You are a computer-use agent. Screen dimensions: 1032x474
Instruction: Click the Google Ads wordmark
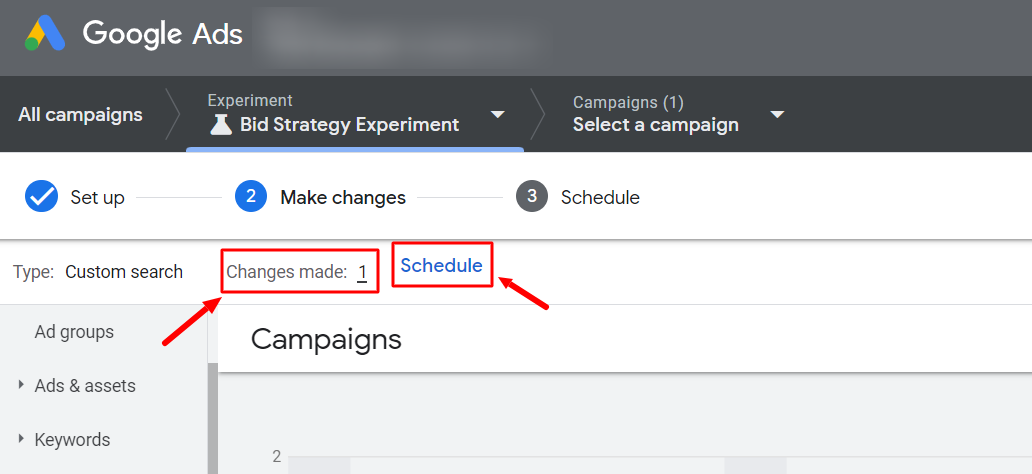(163, 33)
